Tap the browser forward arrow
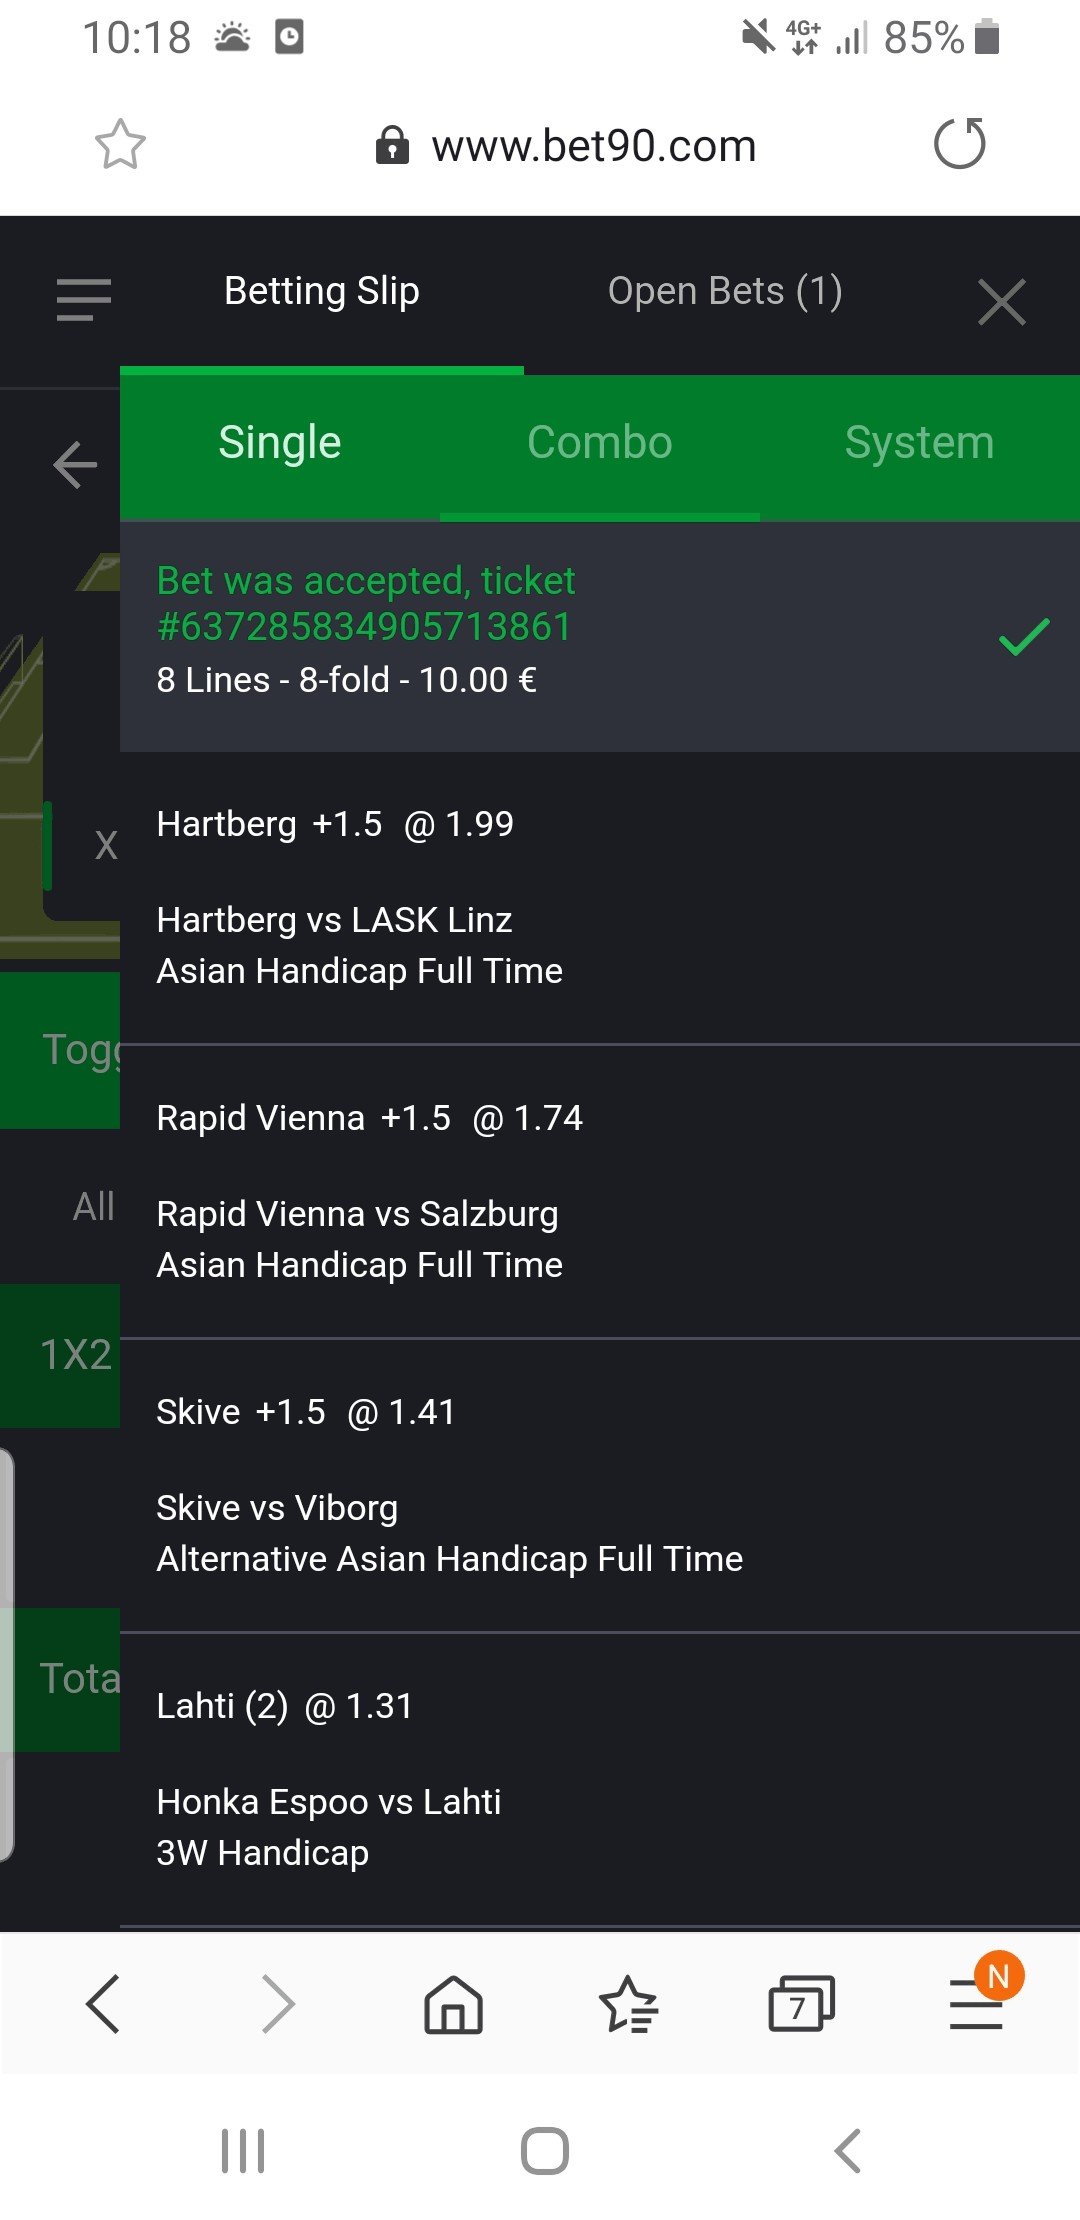Image resolution: width=1080 pixels, height=2220 pixels. point(277,2004)
